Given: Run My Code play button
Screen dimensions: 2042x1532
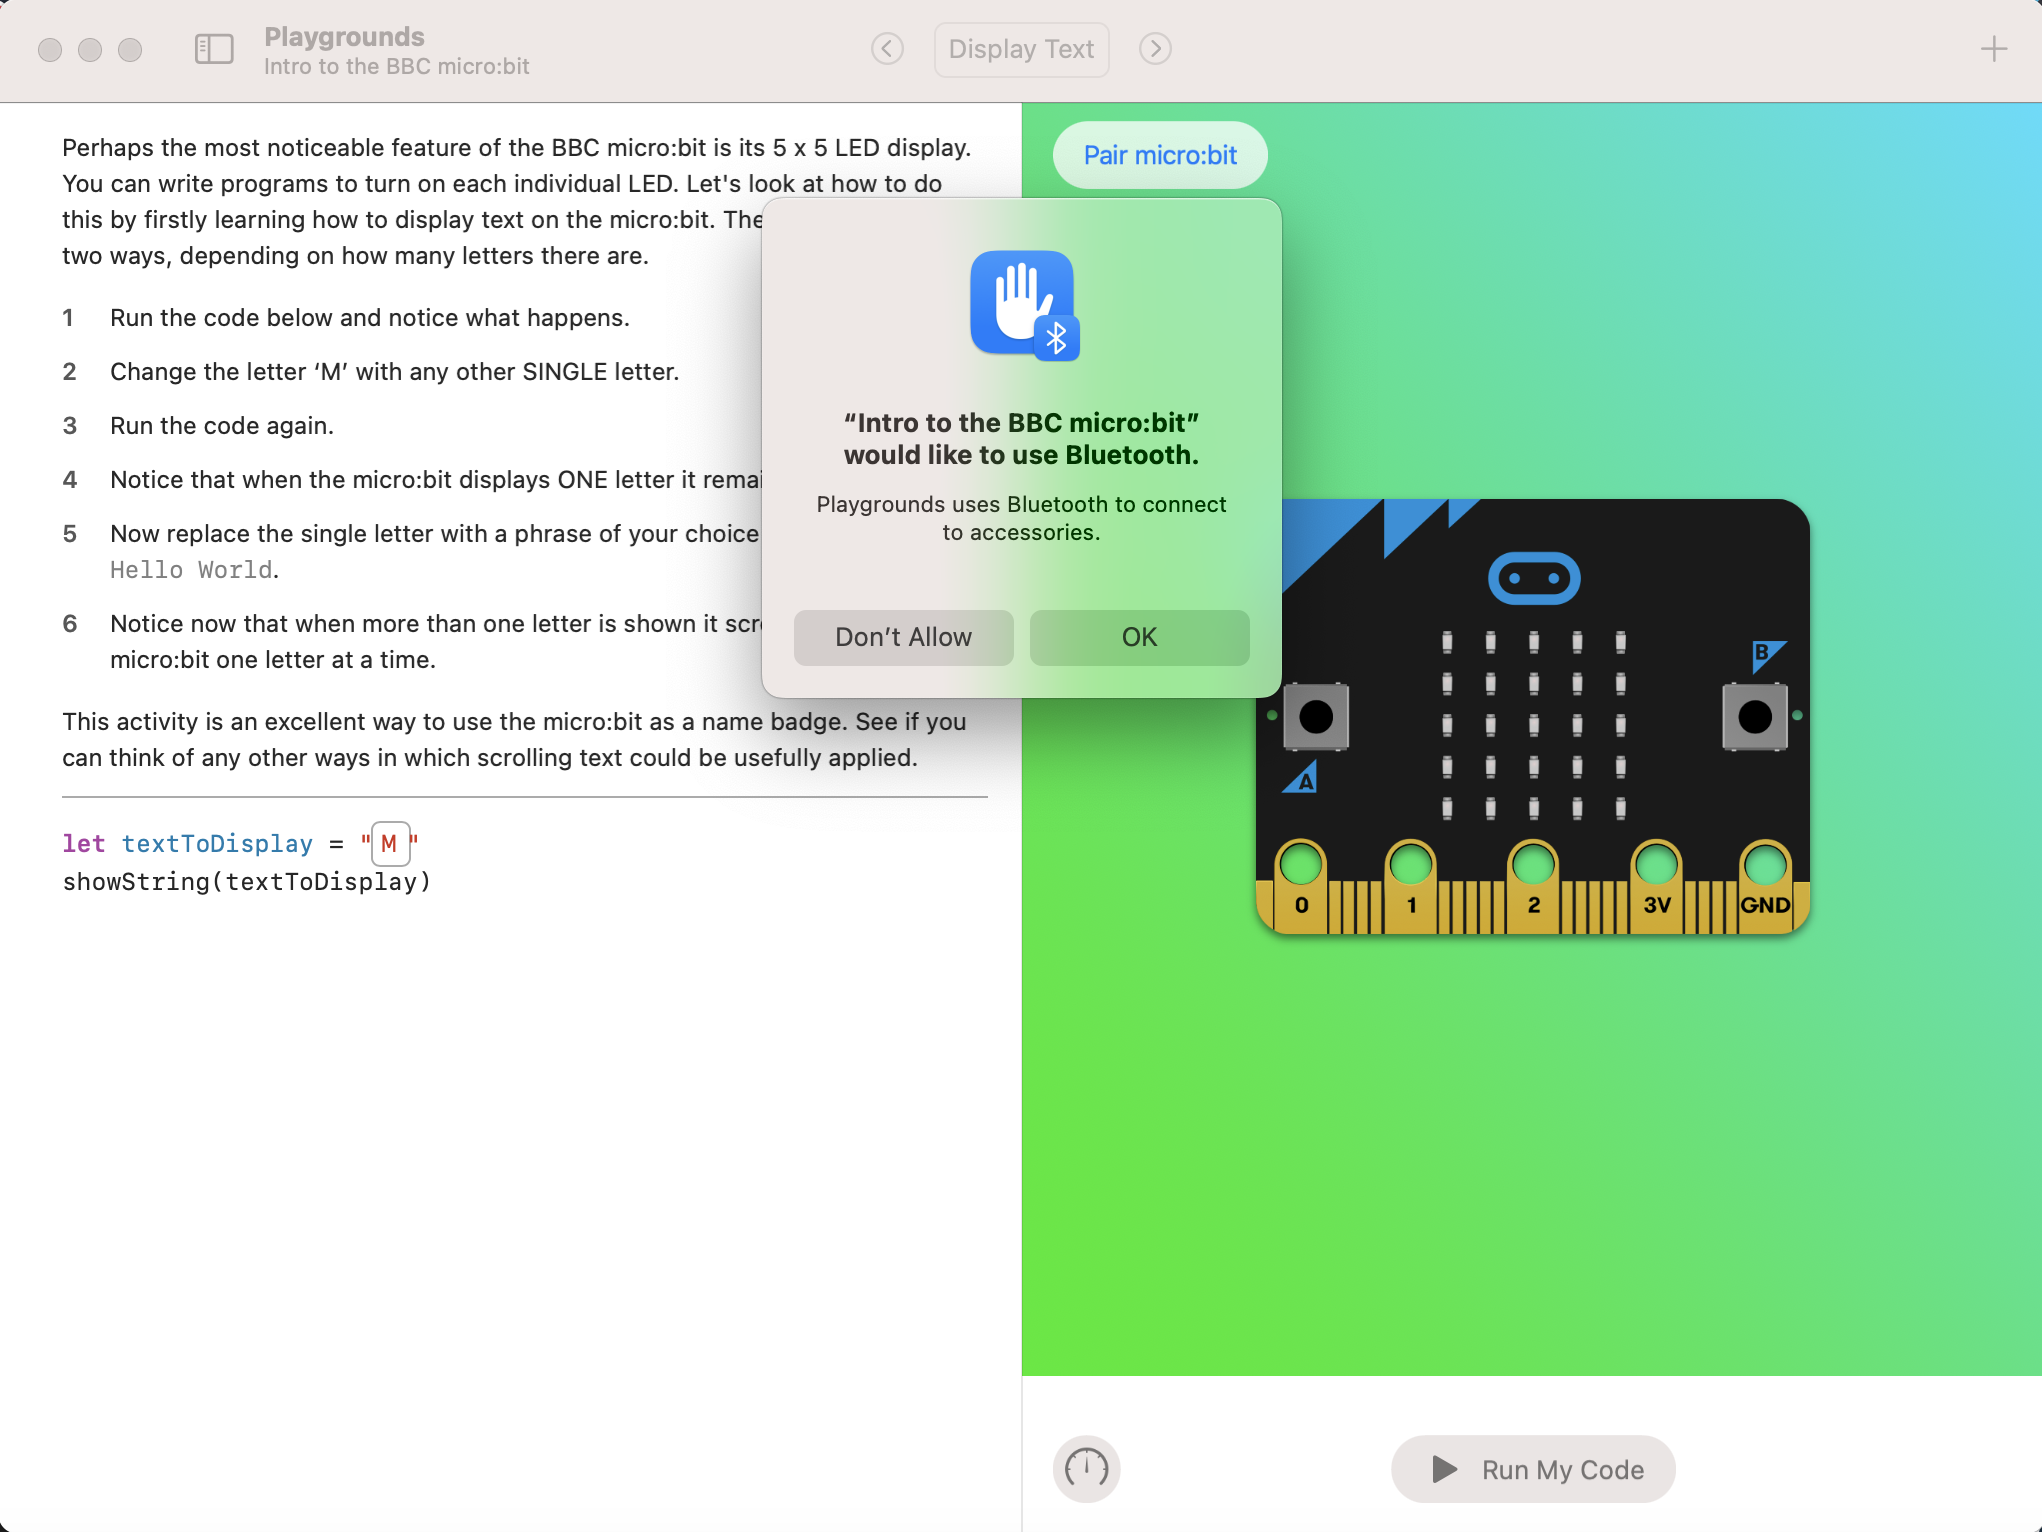Looking at the screenshot, I should [x=1533, y=1469].
